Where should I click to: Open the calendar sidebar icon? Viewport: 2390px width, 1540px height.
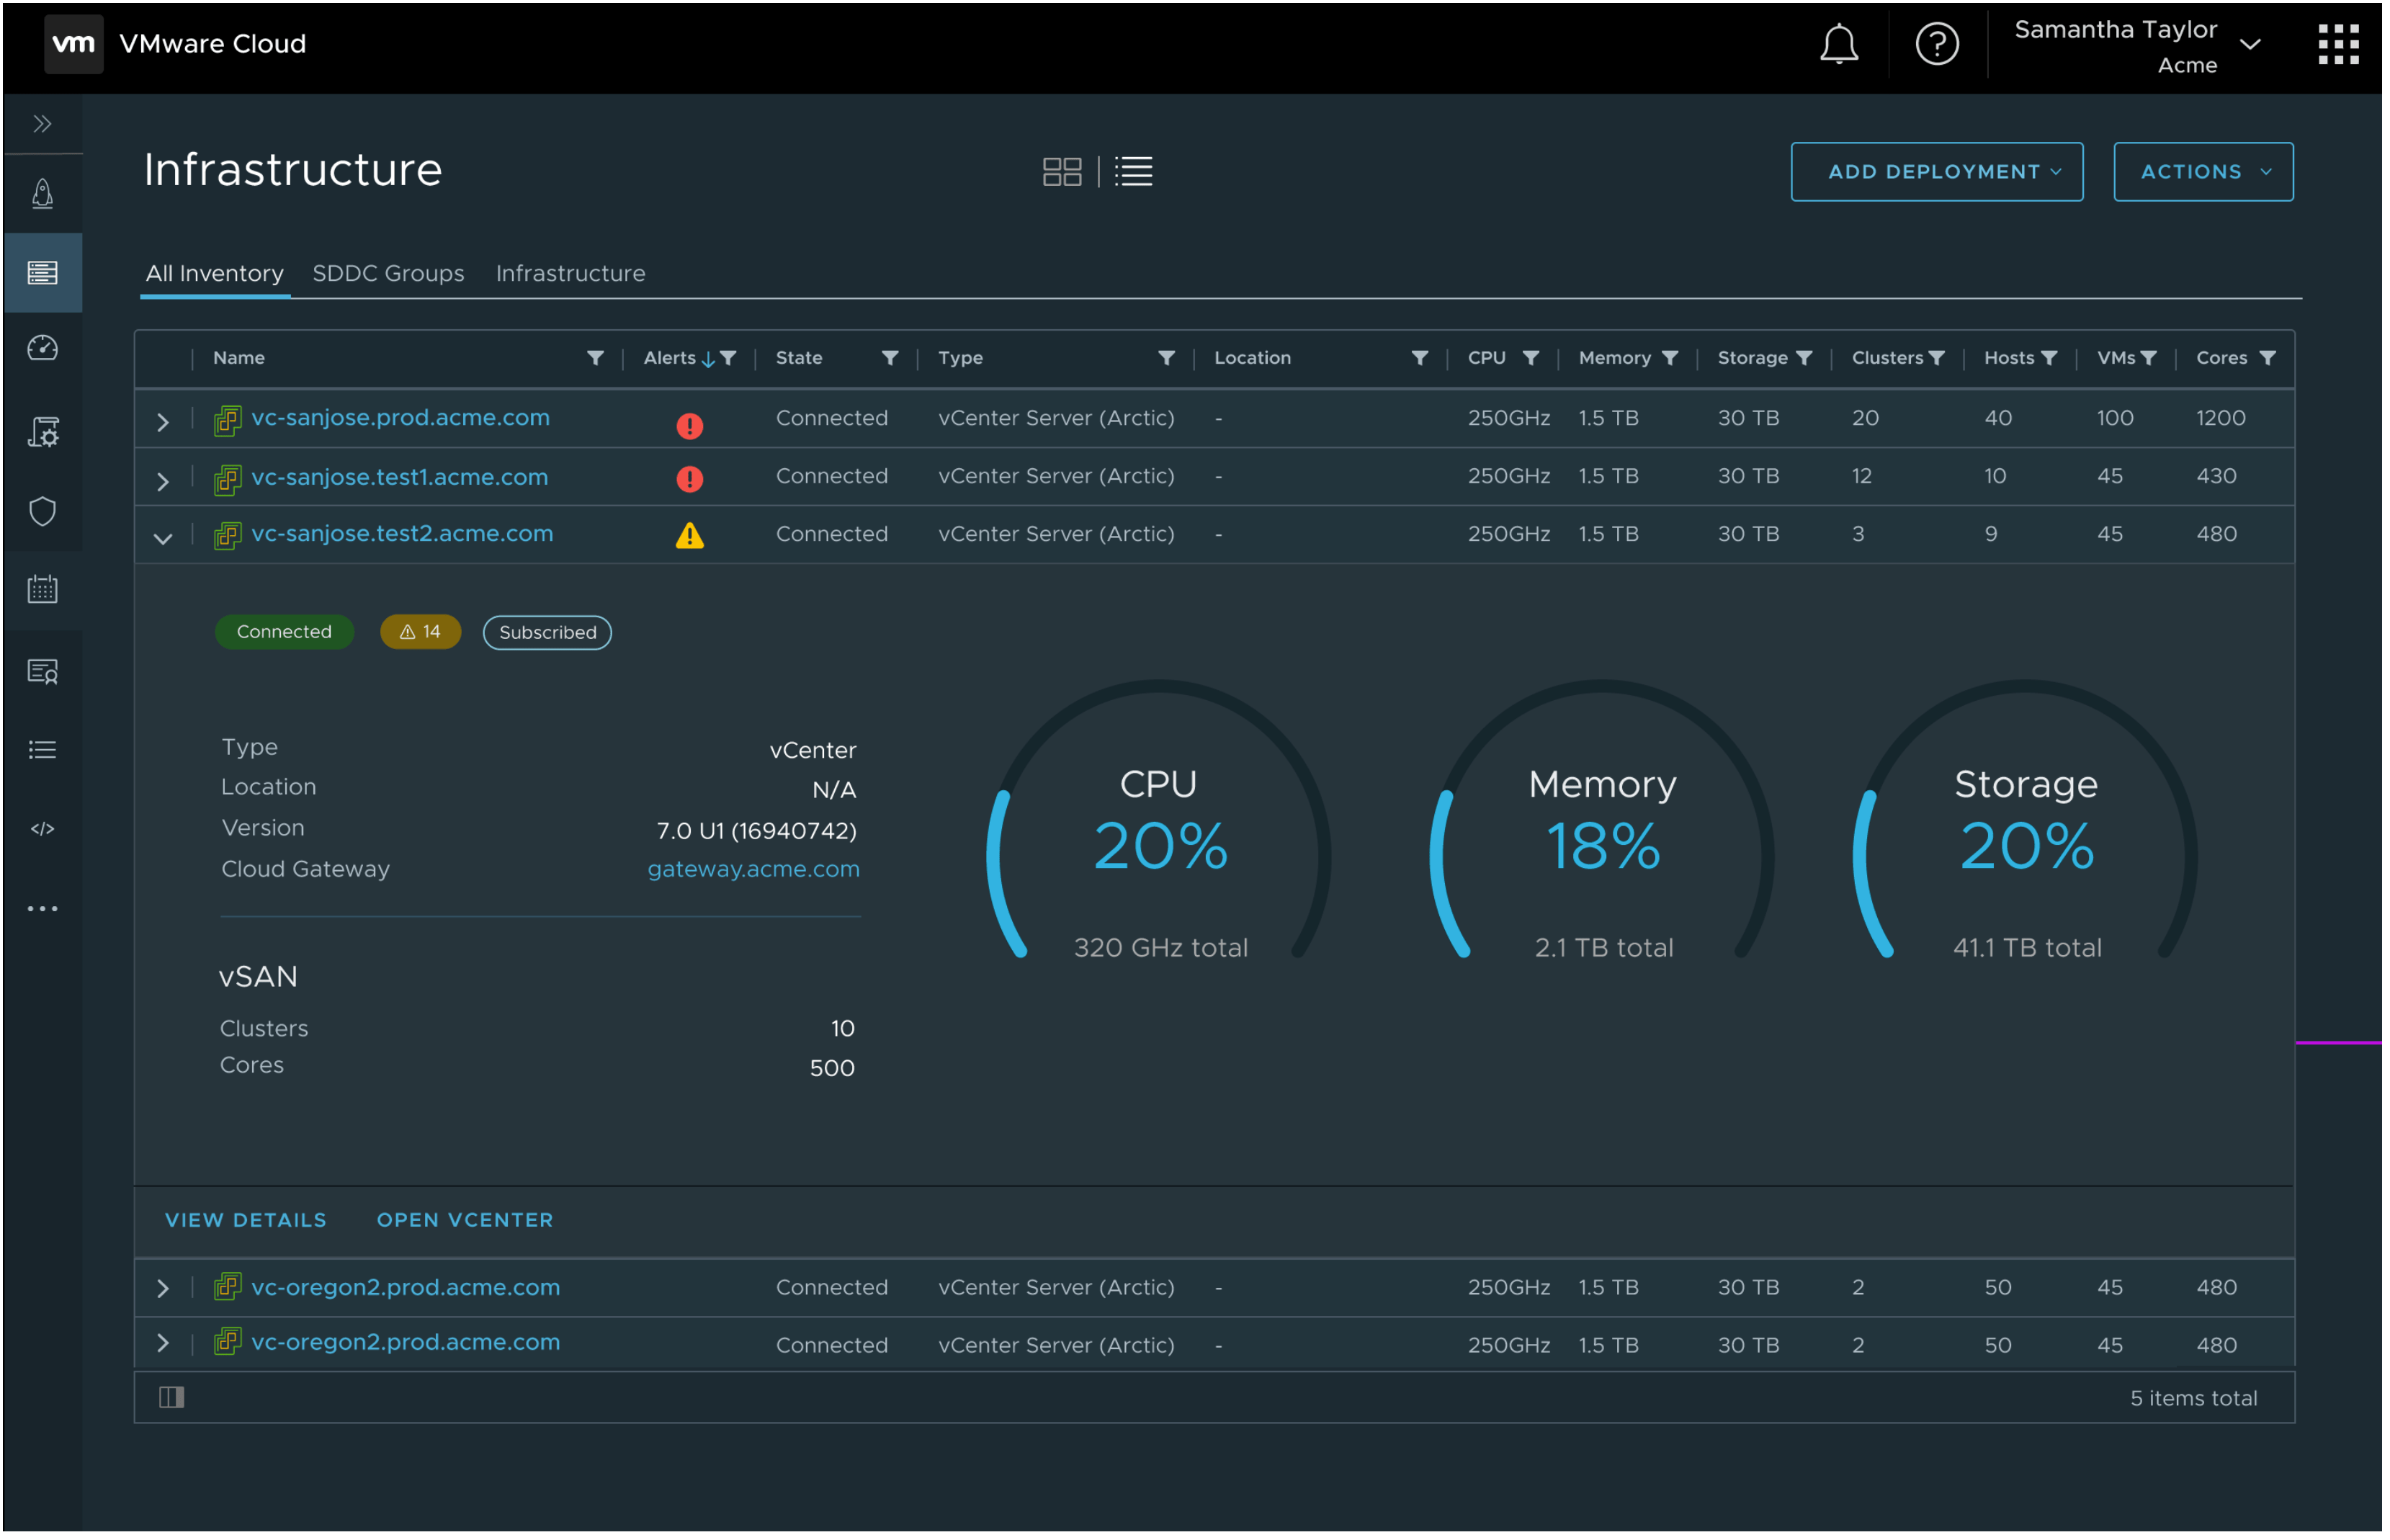click(42, 590)
